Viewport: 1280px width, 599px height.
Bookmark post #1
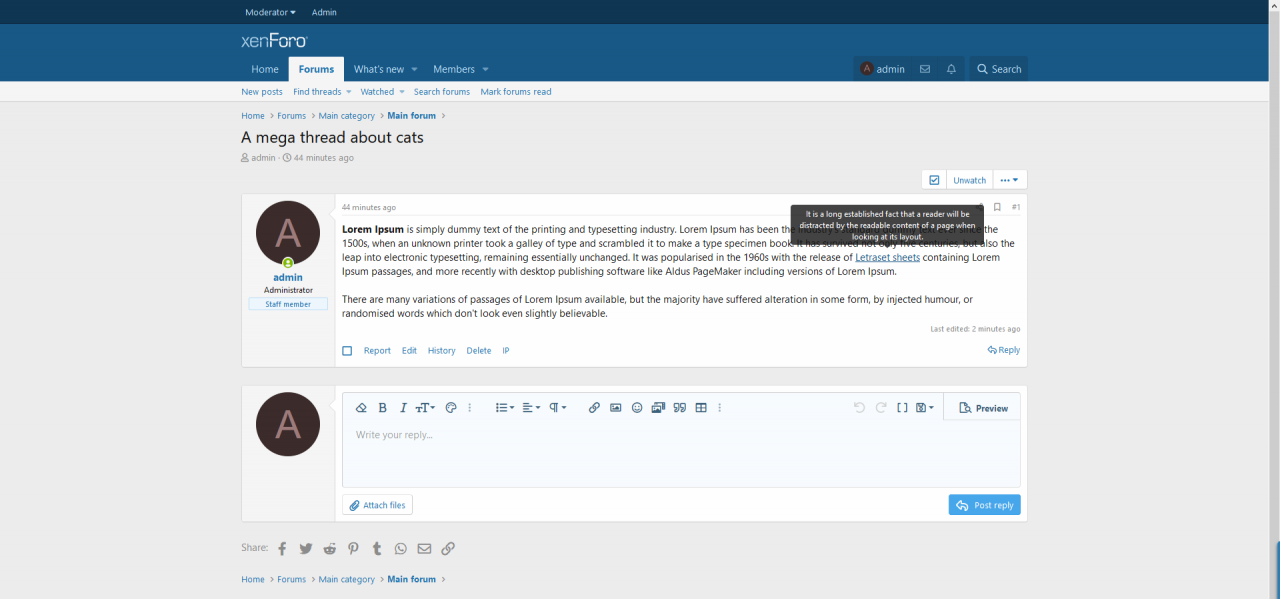click(997, 207)
